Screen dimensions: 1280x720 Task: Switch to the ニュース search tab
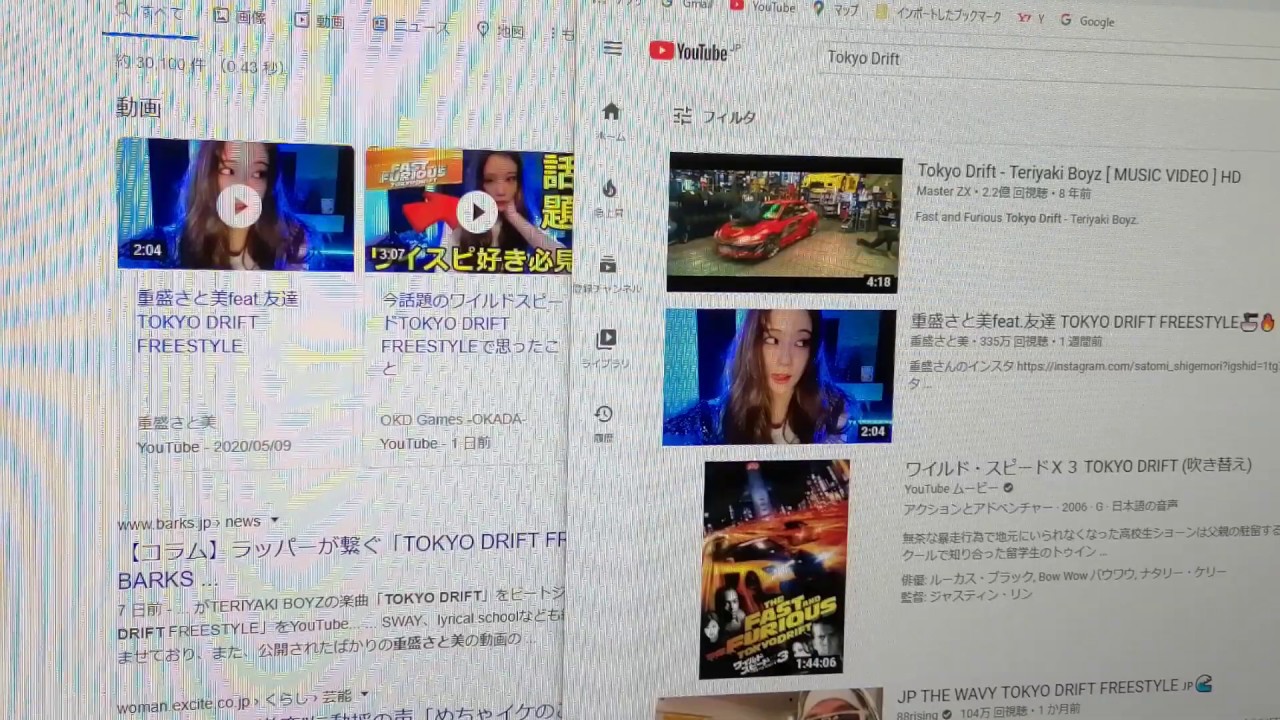pyautogui.click(x=411, y=26)
